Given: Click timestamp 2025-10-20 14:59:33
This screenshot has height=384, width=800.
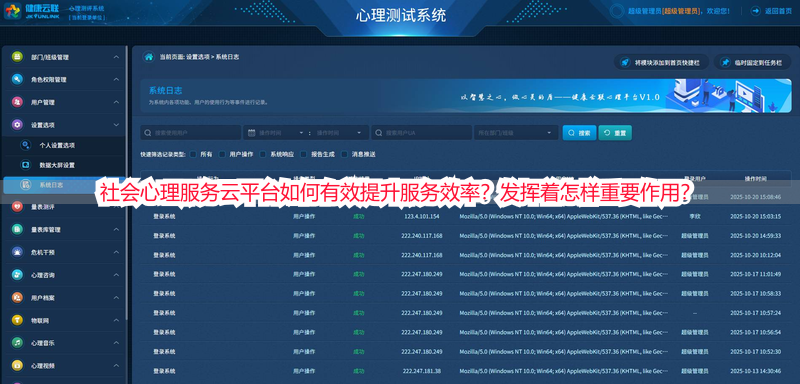Looking at the screenshot, I should pyautogui.click(x=755, y=236).
